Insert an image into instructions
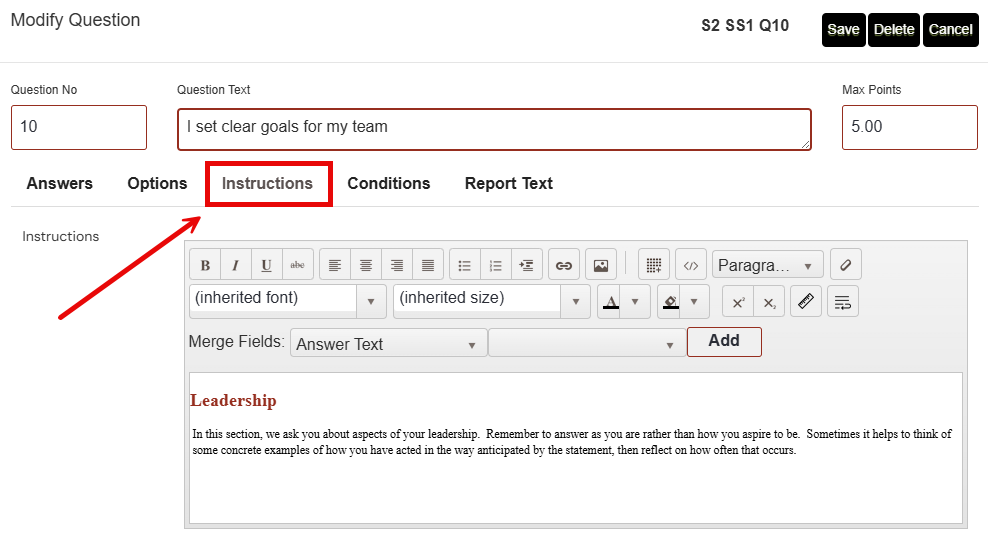 (600, 265)
